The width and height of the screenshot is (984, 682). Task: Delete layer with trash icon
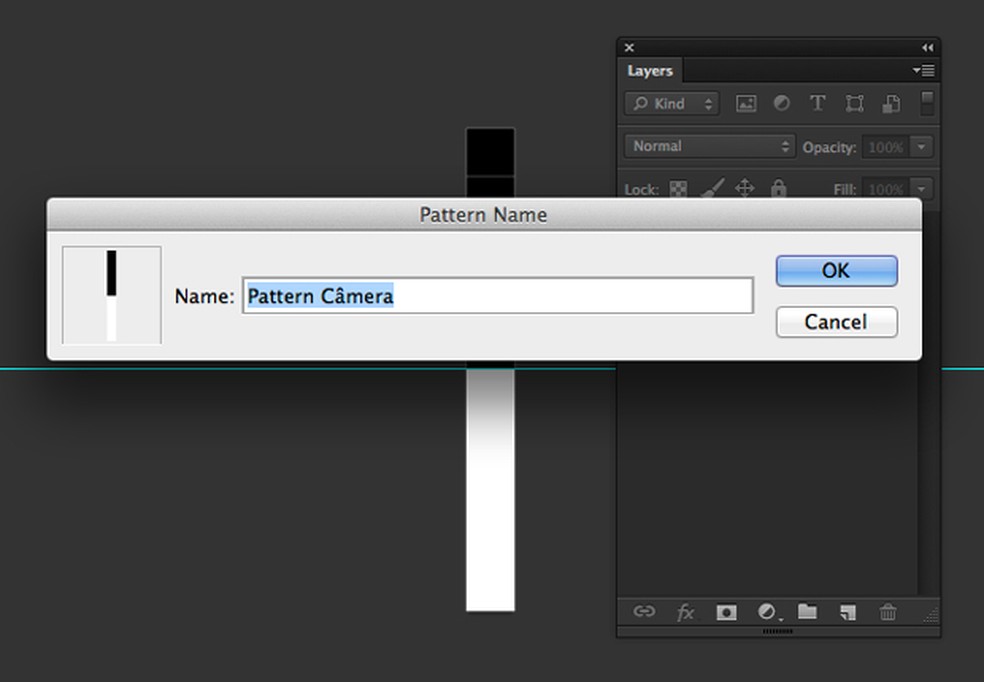(888, 611)
